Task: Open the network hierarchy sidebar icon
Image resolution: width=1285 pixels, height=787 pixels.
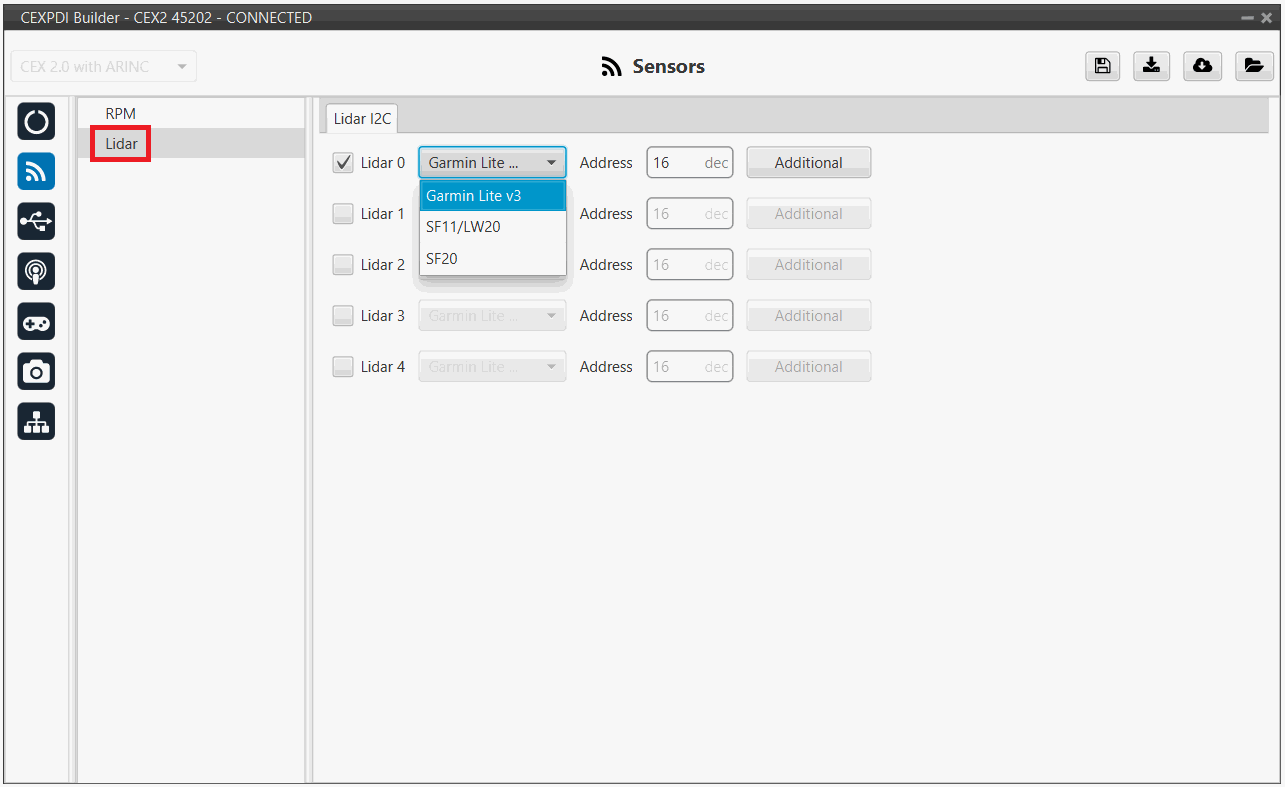Action: (36, 422)
